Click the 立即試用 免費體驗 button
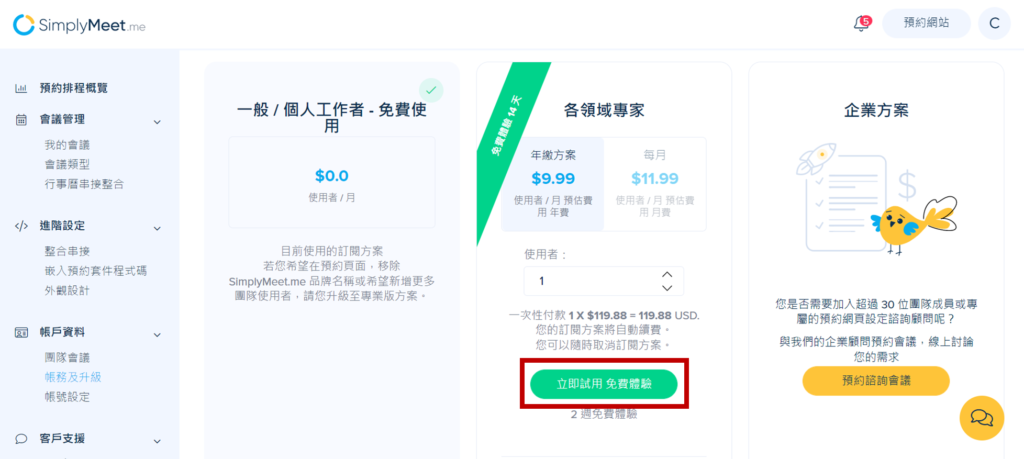This screenshot has width=1024, height=459. [603, 384]
